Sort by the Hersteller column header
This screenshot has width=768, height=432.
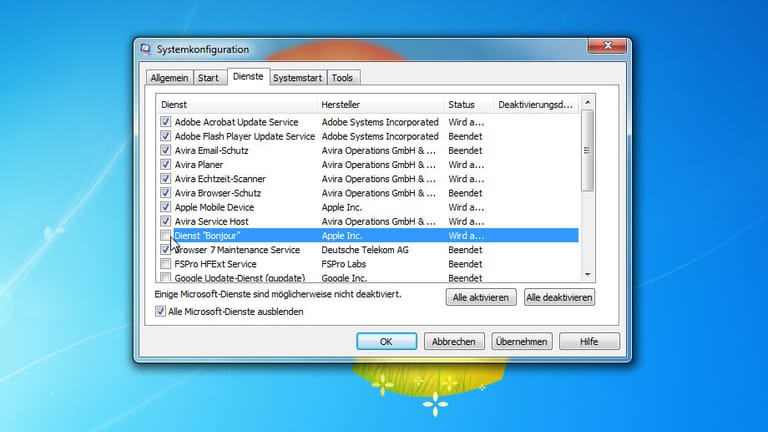tap(380, 104)
